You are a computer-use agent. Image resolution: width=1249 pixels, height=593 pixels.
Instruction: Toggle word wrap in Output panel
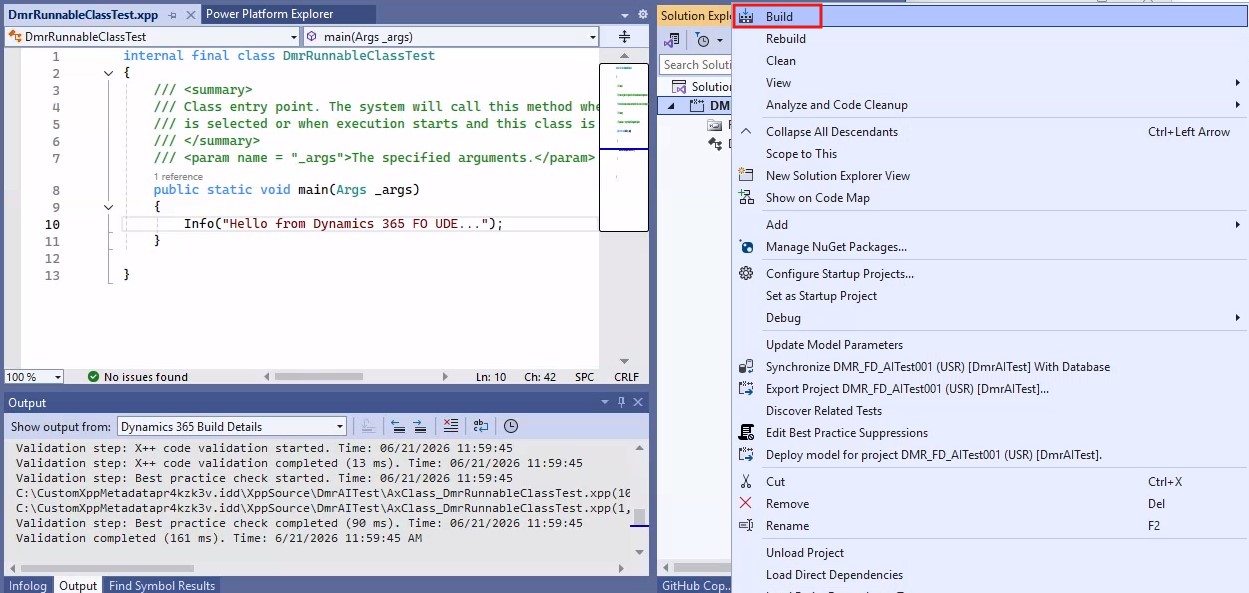click(481, 426)
